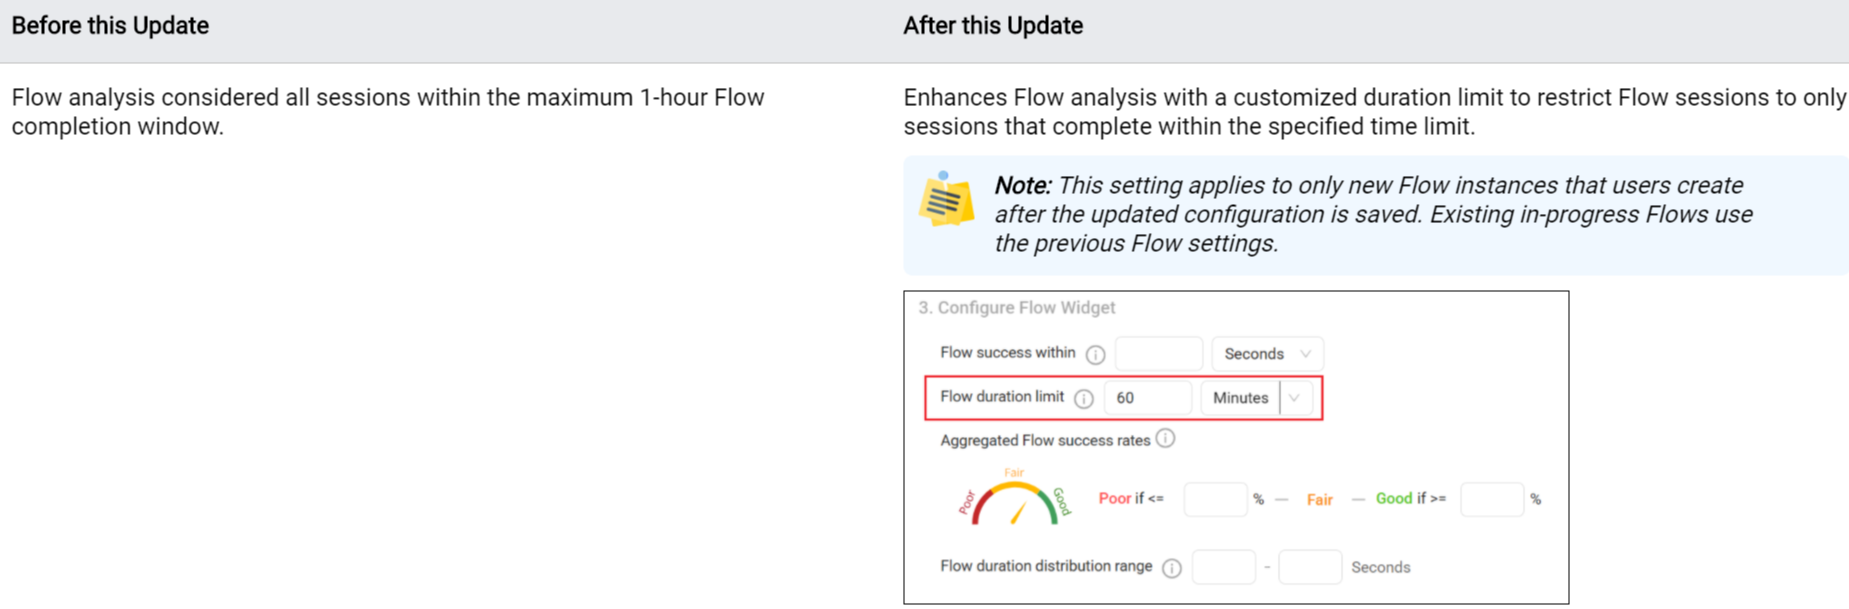Click the Flow success within info icon

[1096, 354]
